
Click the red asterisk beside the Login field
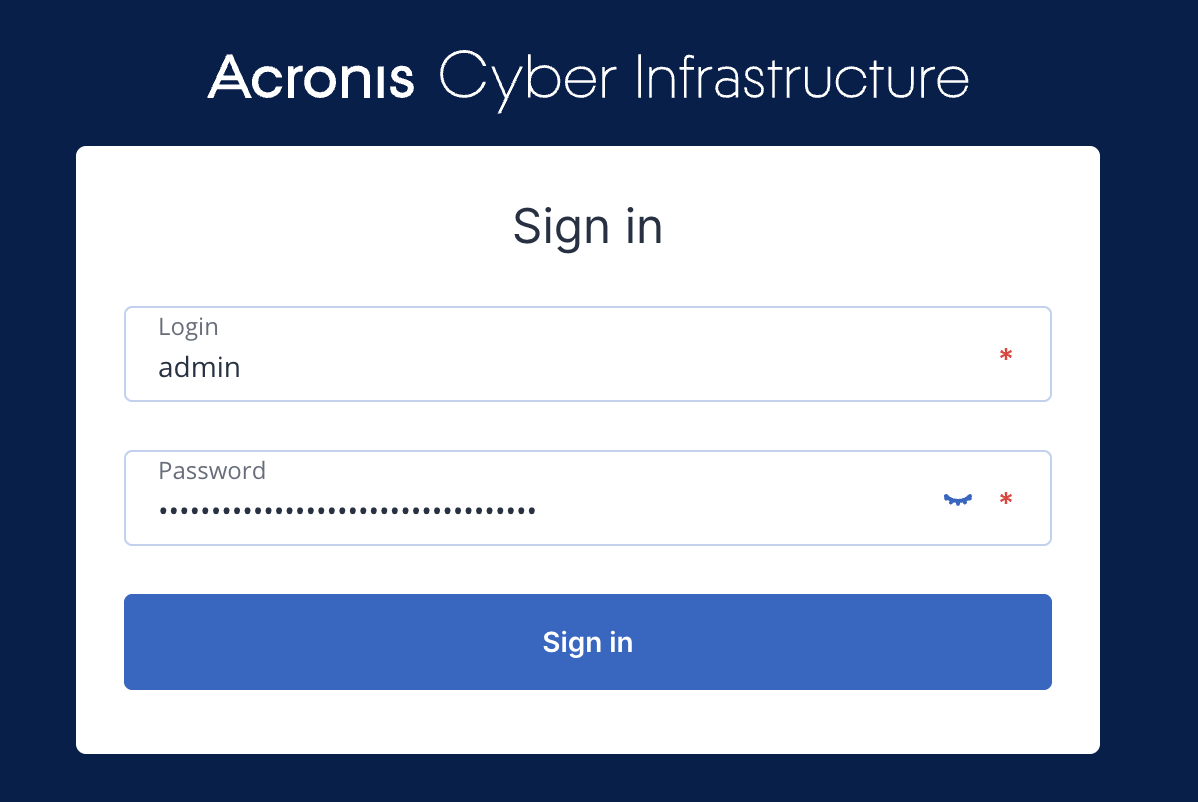point(1006,354)
